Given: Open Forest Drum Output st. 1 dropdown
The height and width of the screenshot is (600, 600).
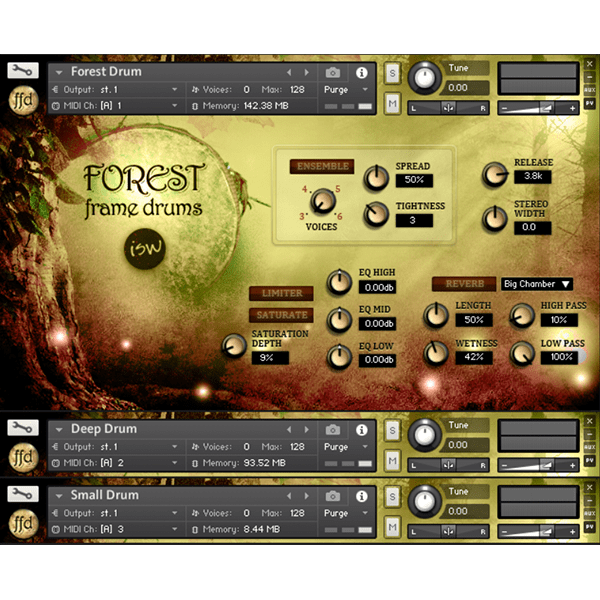Looking at the screenshot, I should pyautogui.click(x=115, y=90).
